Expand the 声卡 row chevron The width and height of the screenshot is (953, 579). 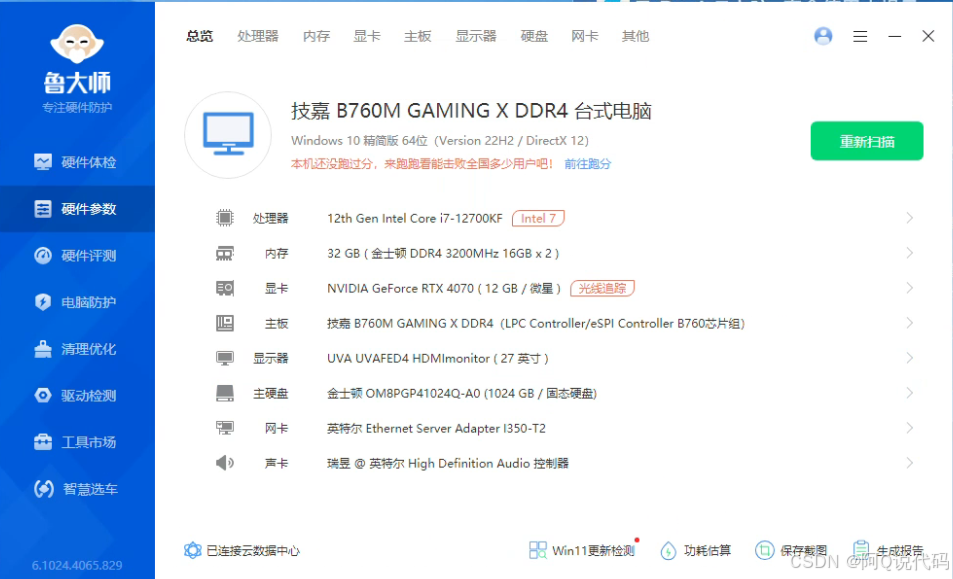point(909,463)
